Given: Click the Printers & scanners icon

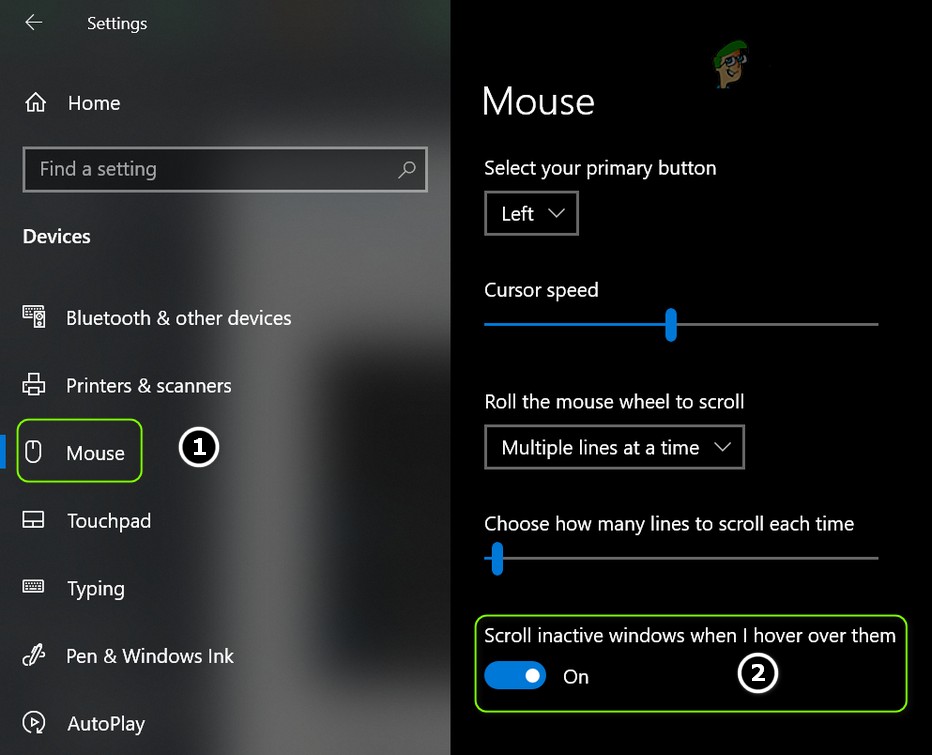Looking at the screenshot, I should coord(33,385).
